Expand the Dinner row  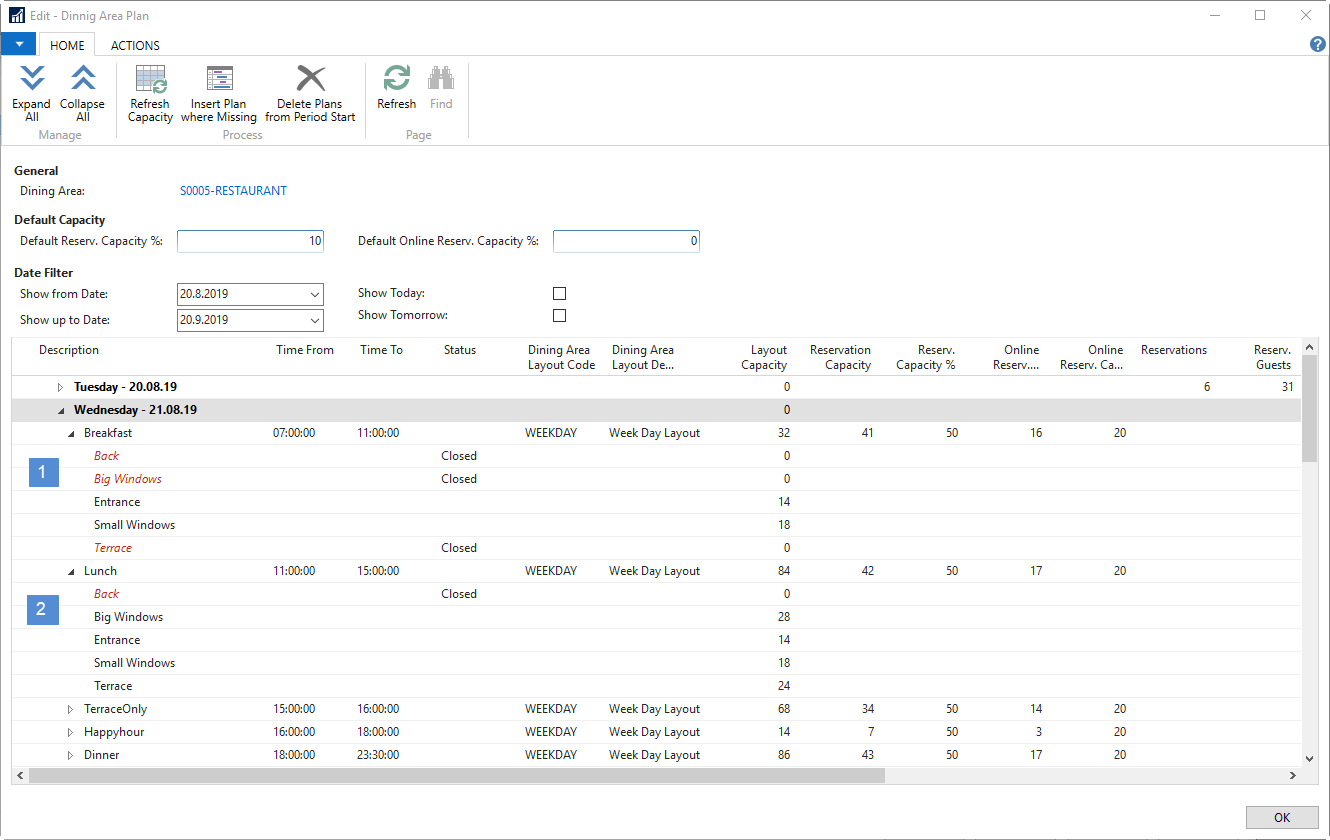click(70, 755)
